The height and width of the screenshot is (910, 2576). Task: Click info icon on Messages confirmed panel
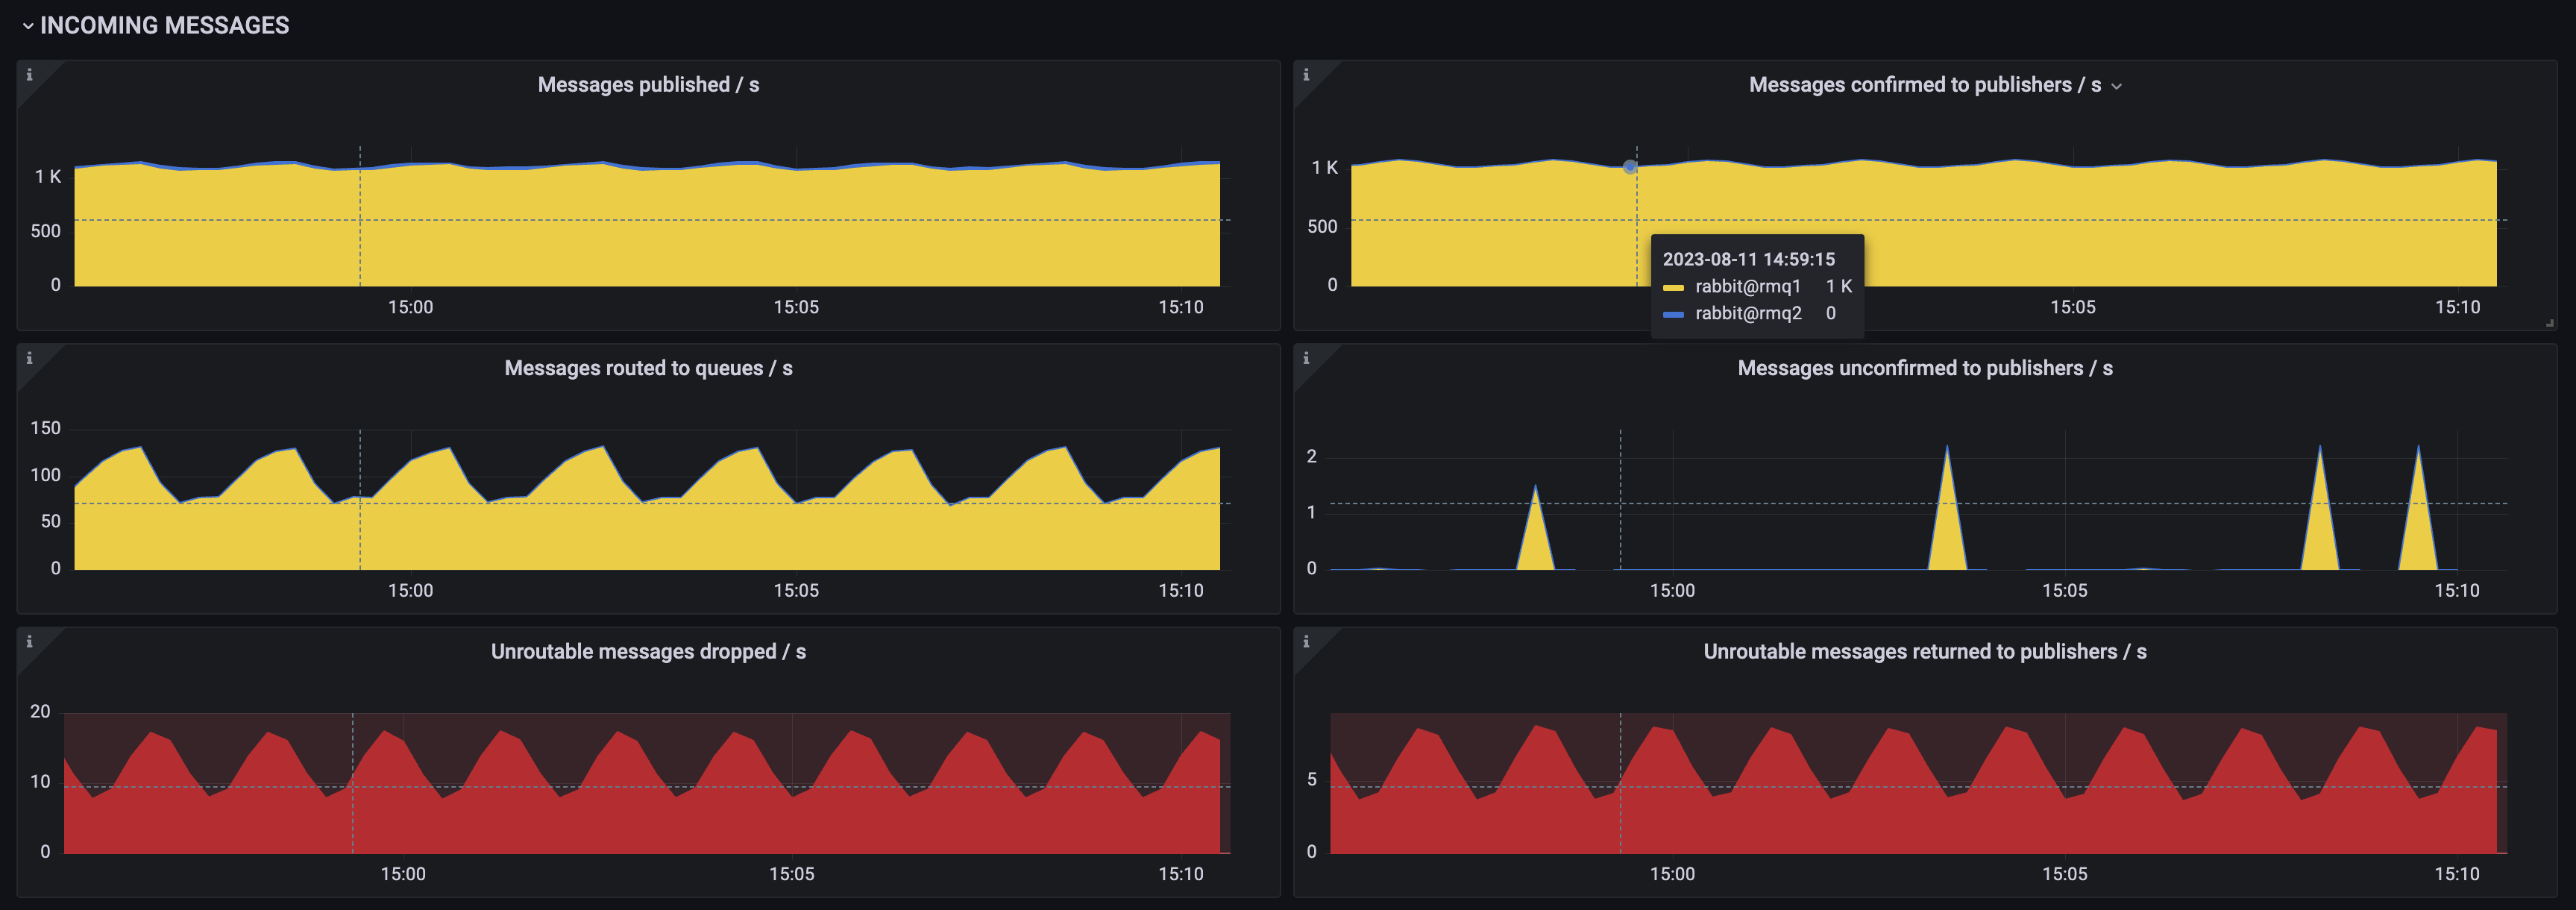(1306, 75)
